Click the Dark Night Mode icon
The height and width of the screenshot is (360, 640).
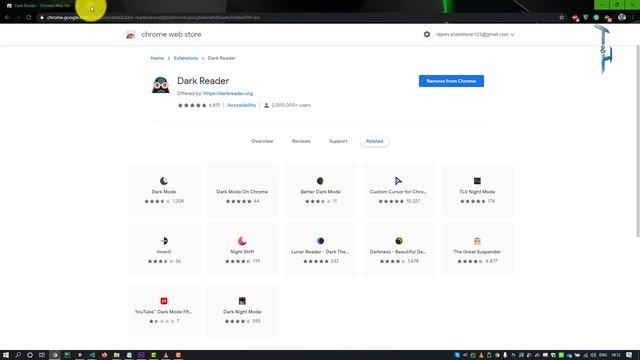242,301
